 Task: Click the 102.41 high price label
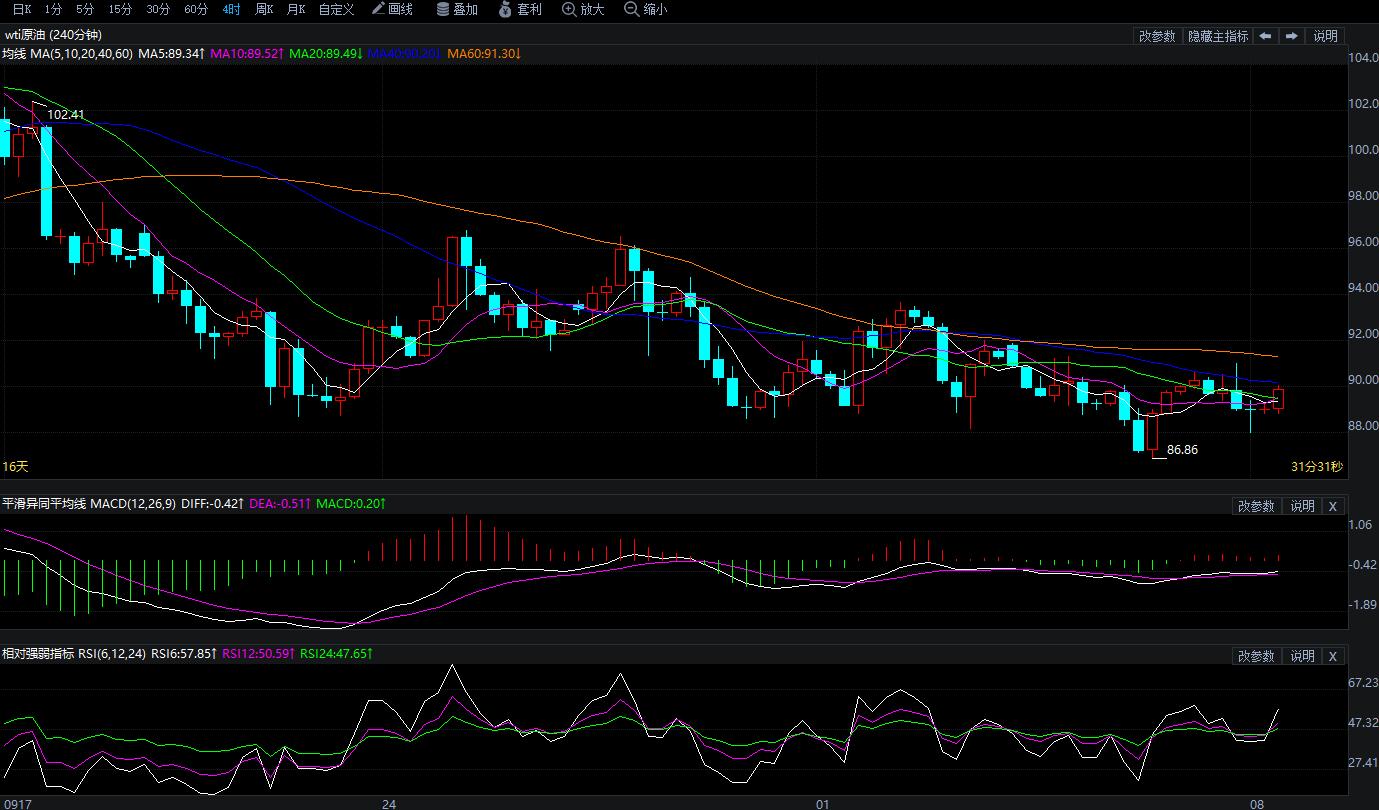pos(66,115)
